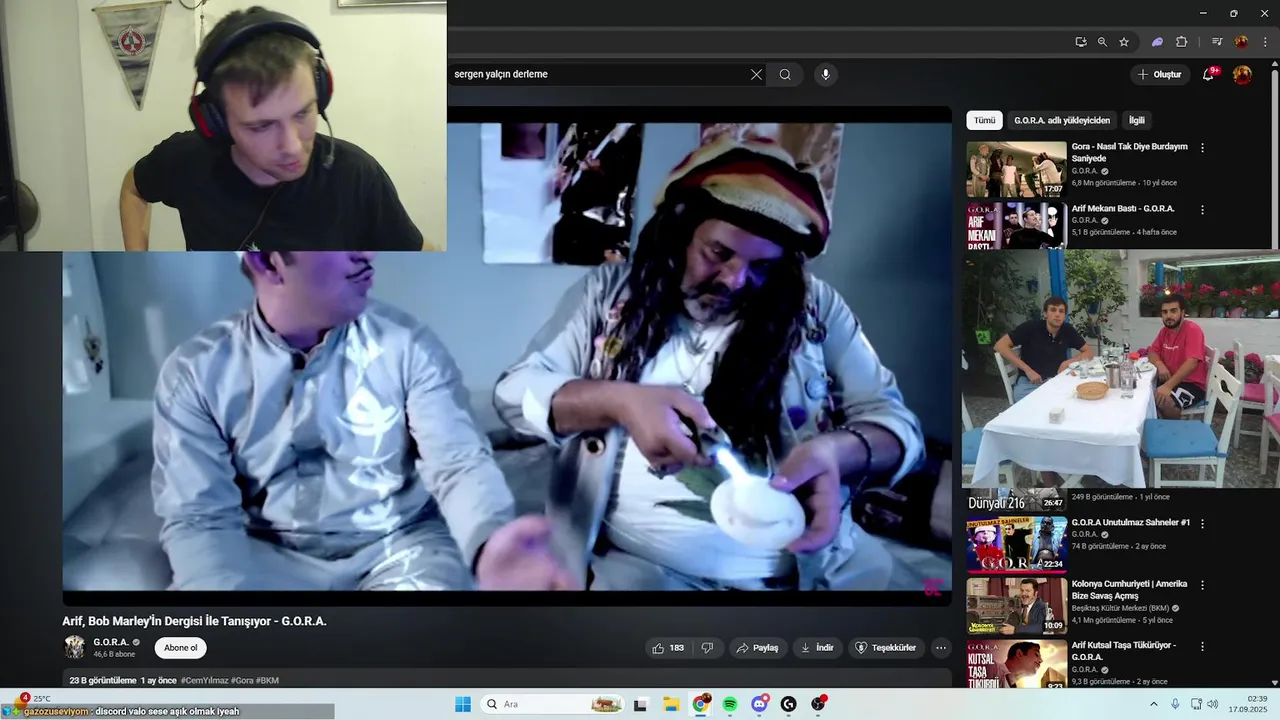Click the install app icon in address bar
The image size is (1280, 720).
[x=1081, y=42]
